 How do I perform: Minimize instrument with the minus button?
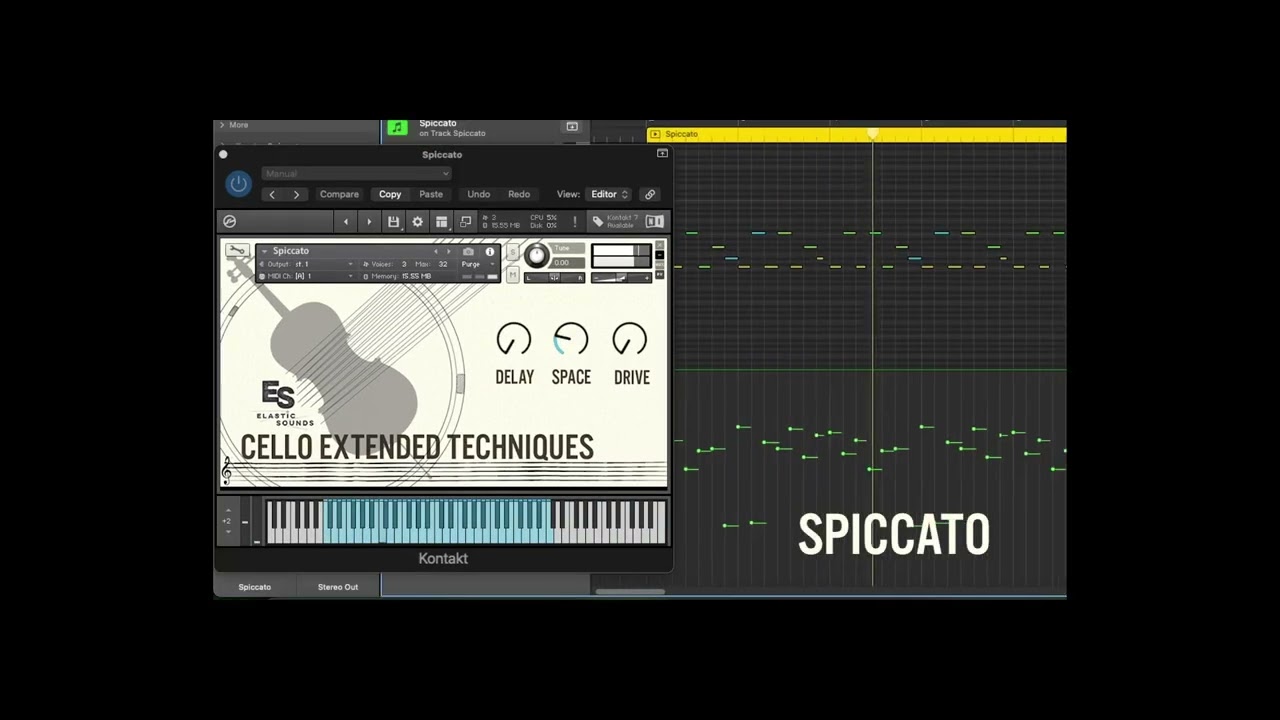(659, 256)
